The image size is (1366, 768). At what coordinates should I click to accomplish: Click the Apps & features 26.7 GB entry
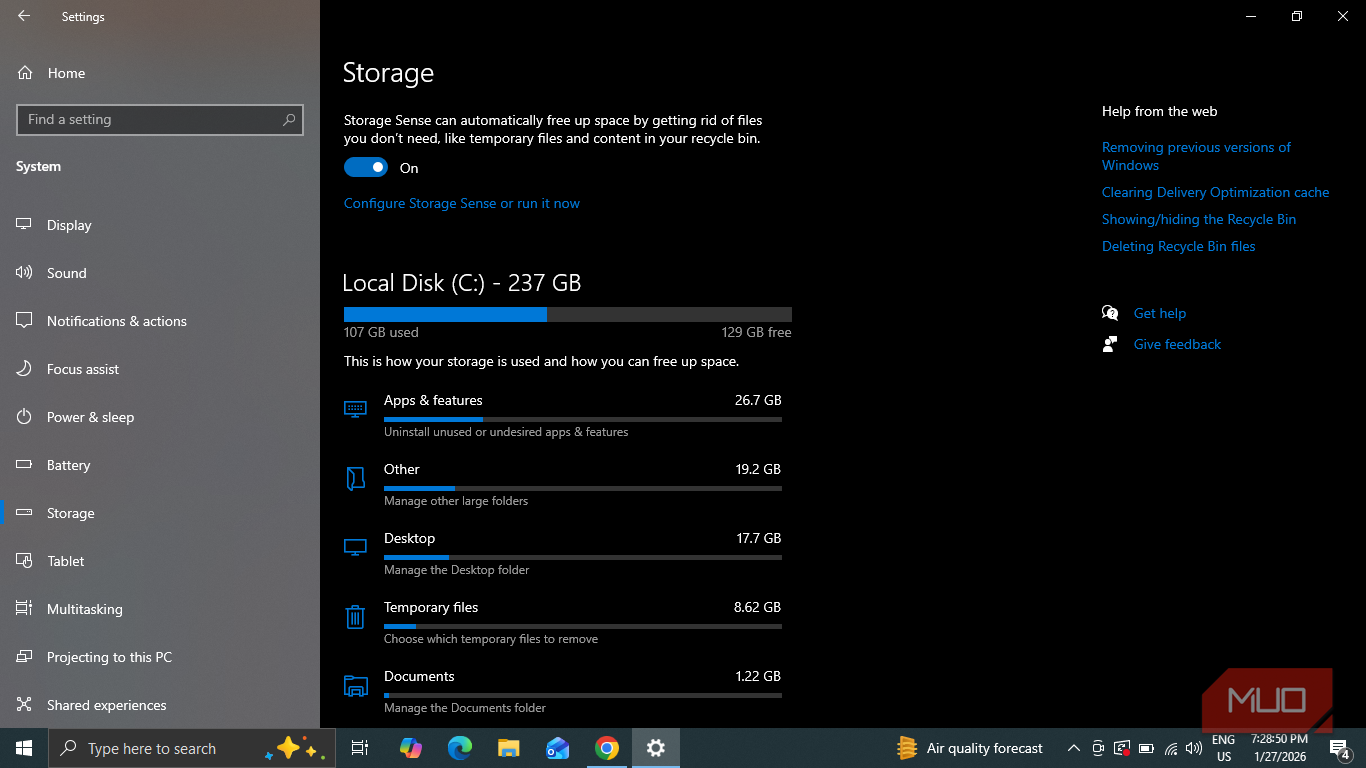pyautogui.click(x=563, y=415)
